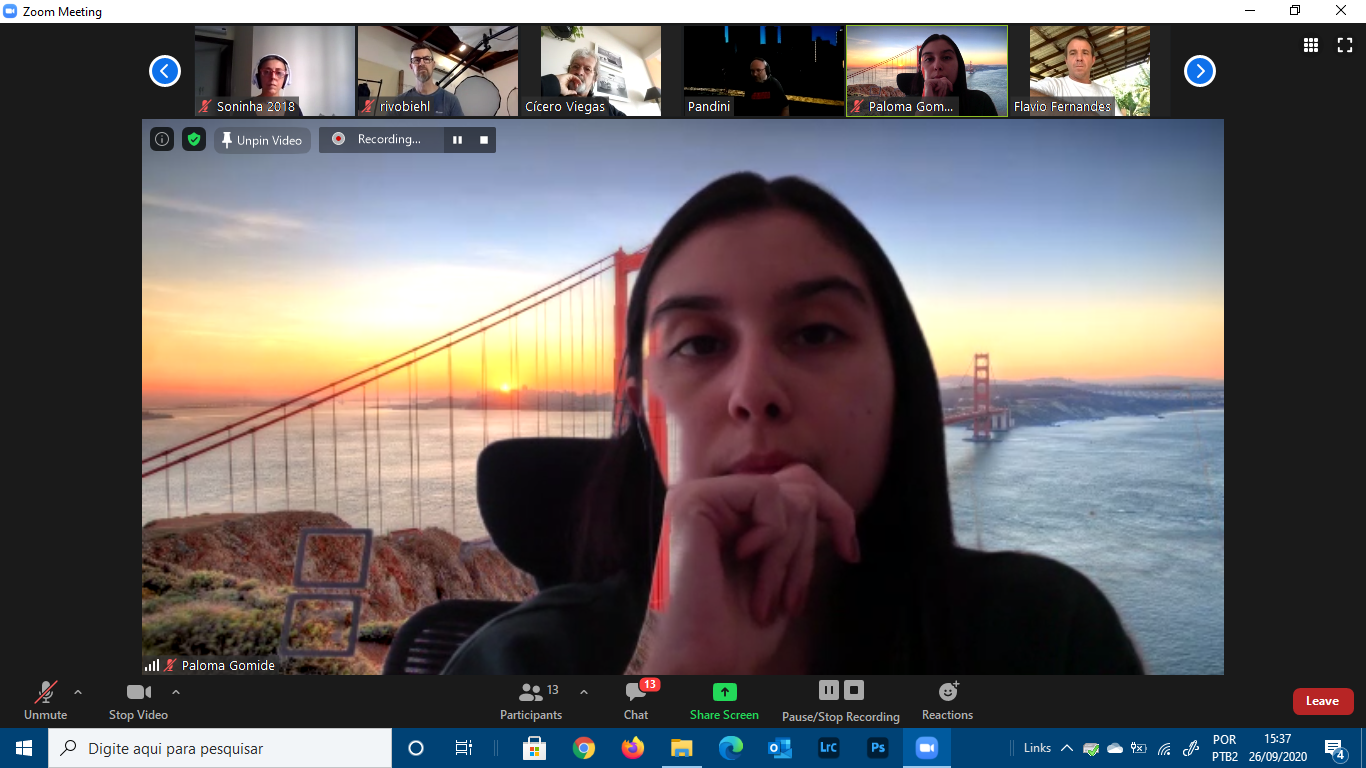Expand audio options arrow next to Unmute
The width and height of the screenshot is (1366, 768).
point(78,692)
